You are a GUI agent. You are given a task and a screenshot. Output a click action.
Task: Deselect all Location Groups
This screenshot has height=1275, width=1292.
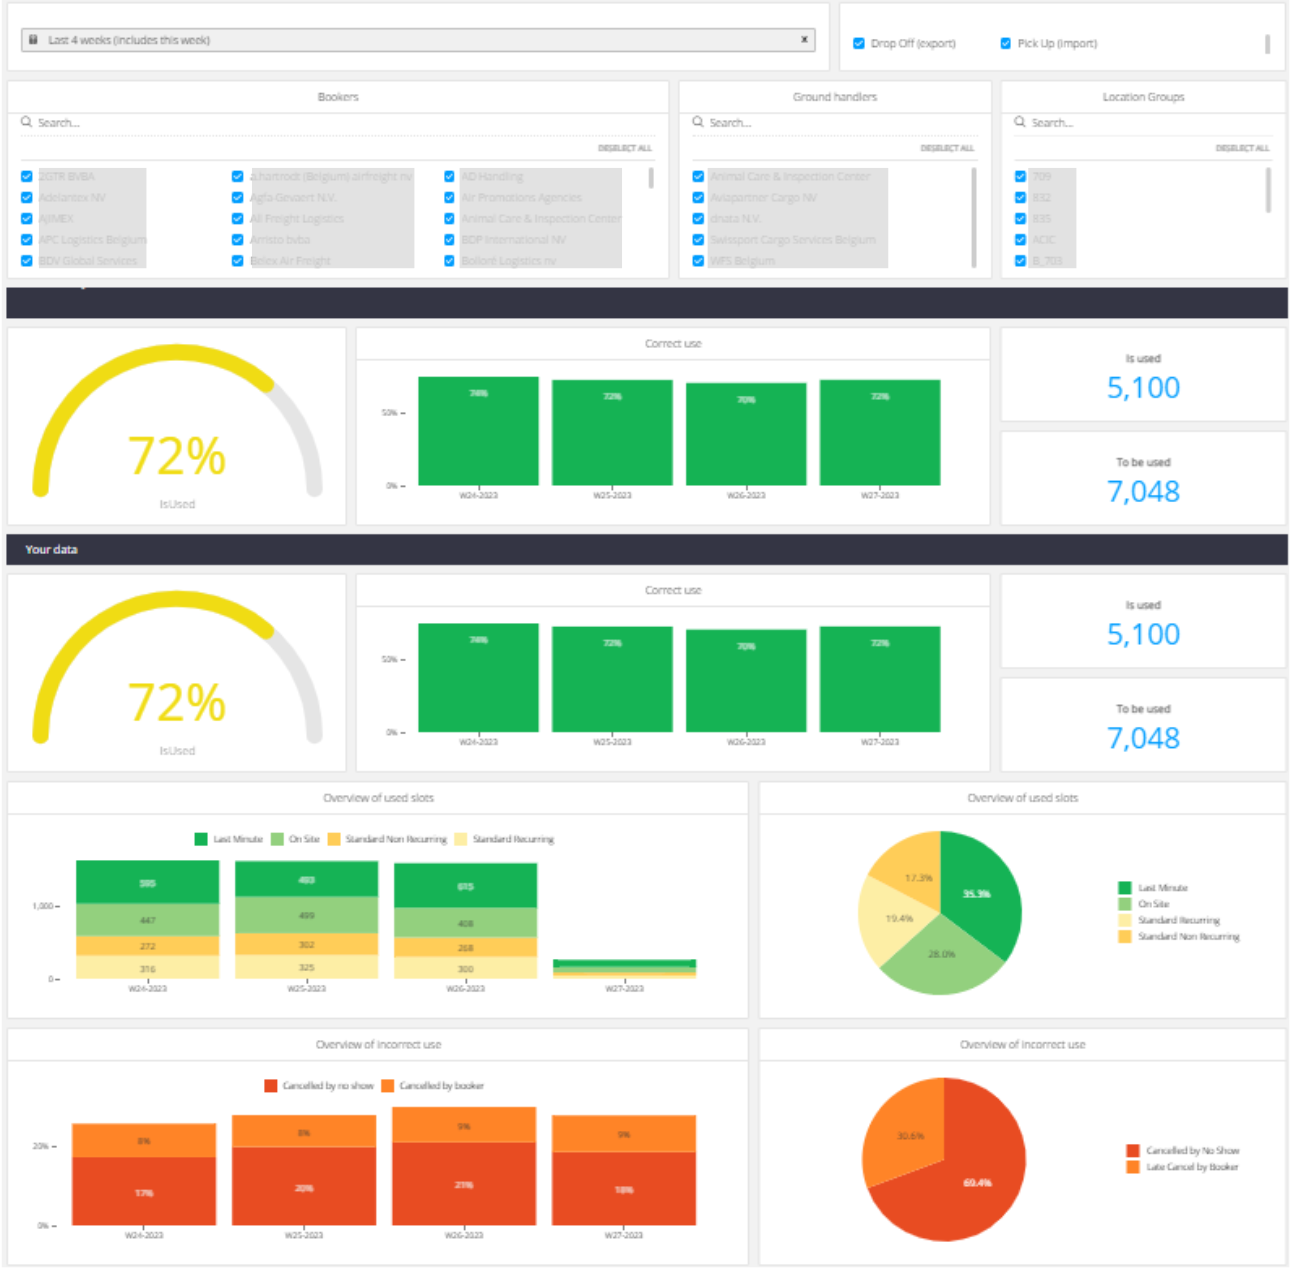[1242, 148]
